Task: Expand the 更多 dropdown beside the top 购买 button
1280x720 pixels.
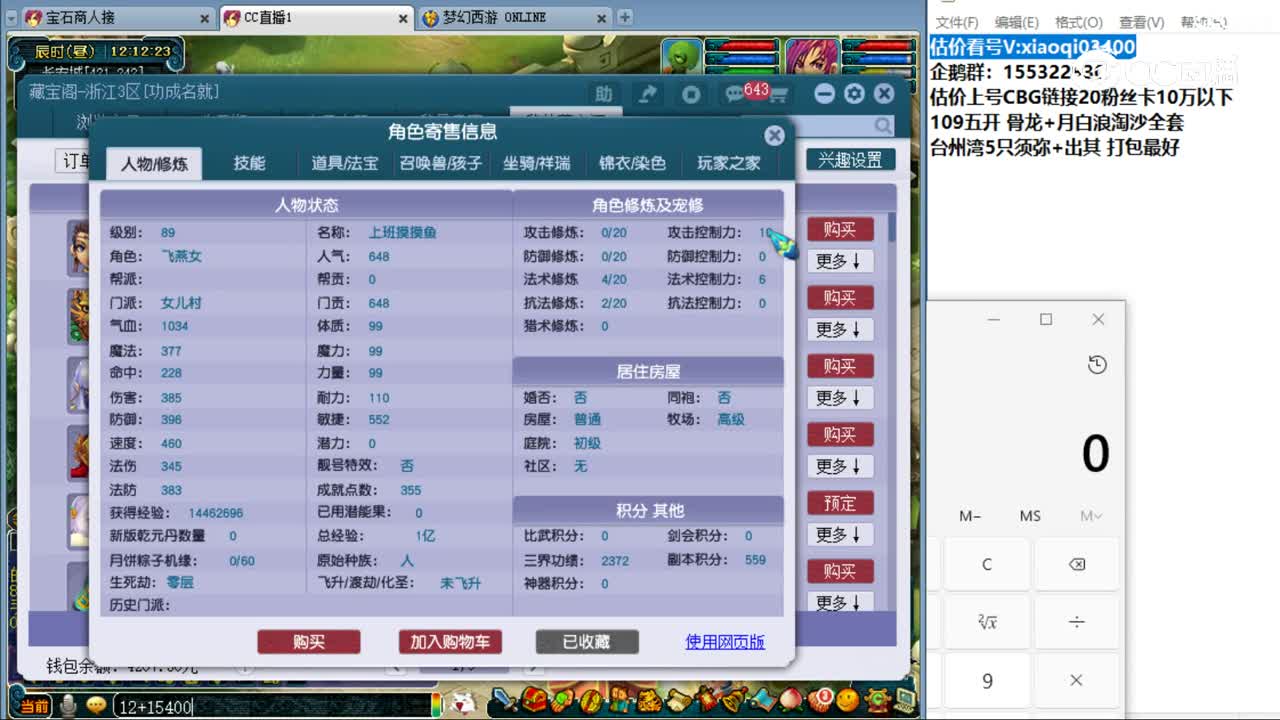Action: 840,261
